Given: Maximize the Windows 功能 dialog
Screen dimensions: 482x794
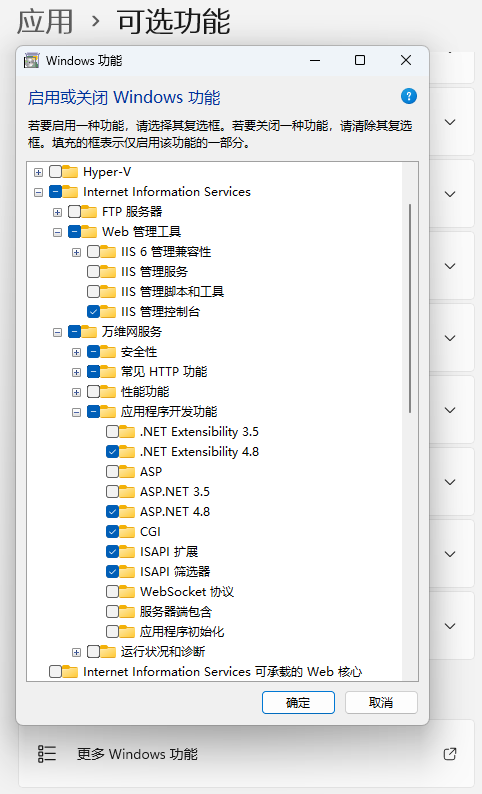Looking at the screenshot, I should (x=360, y=60).
